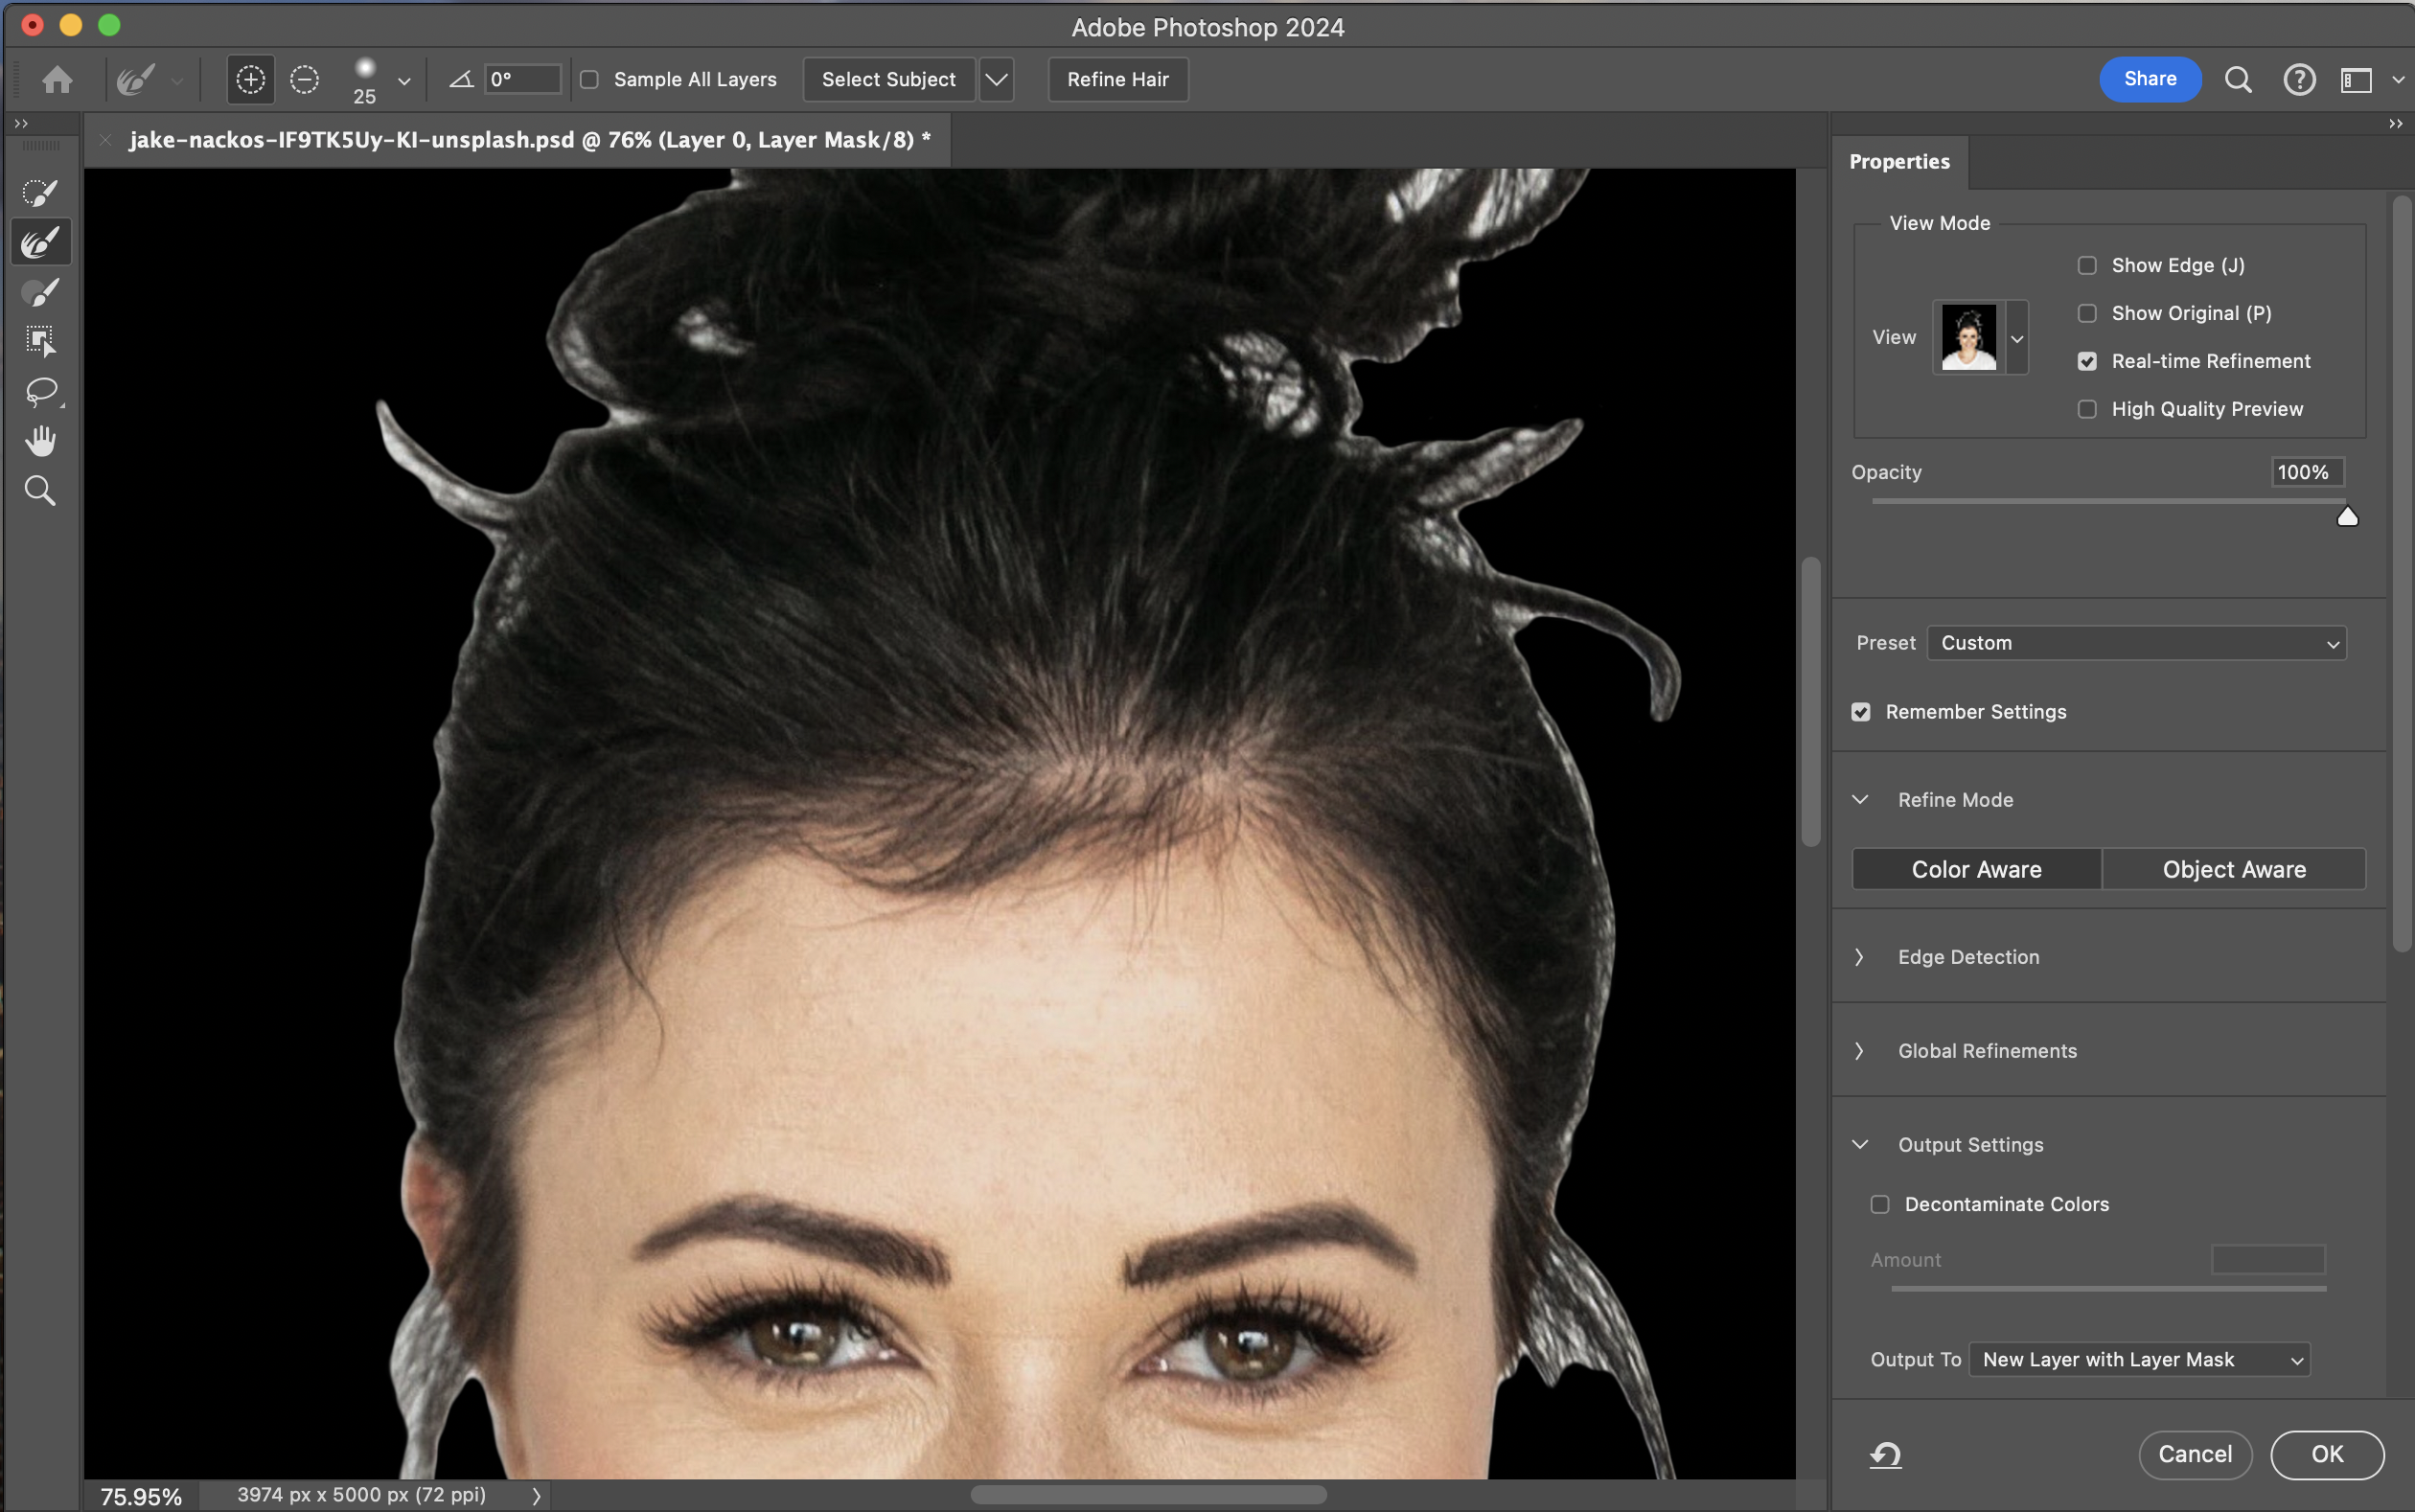Go to Home screen icon
The width and height of the screenshot is (2415, 1512).
pyautogui.click(x=57, y=79)
